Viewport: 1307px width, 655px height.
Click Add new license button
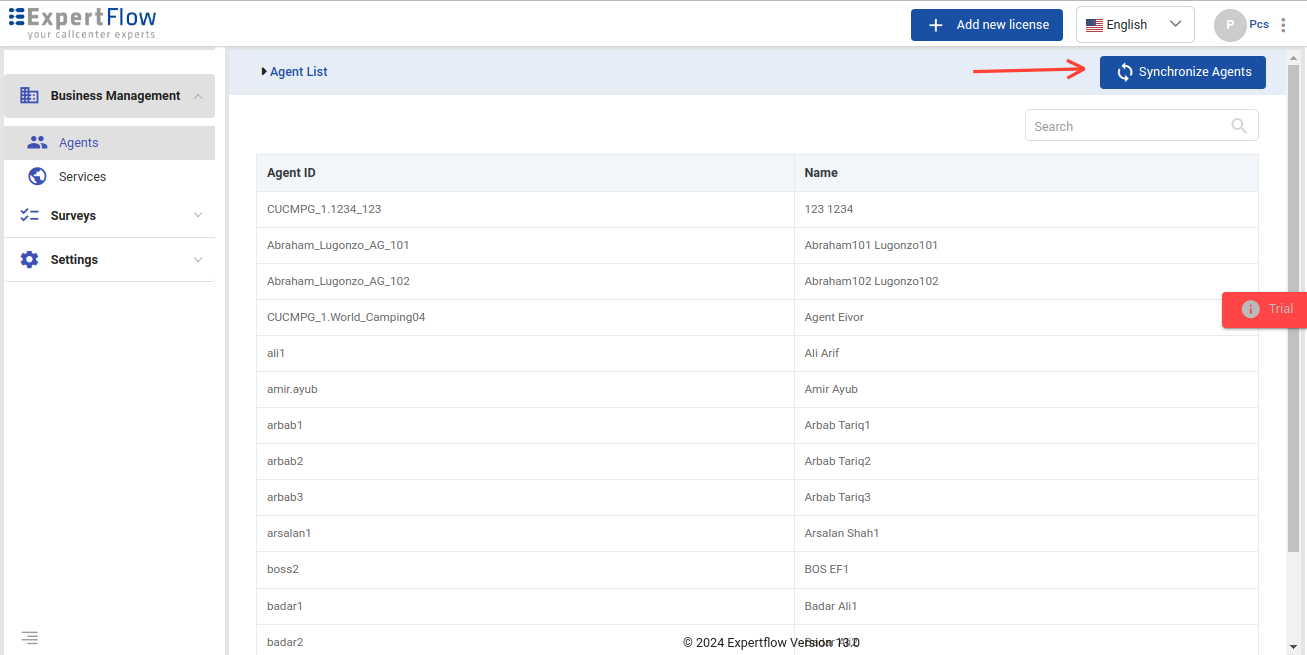[986, 25]
